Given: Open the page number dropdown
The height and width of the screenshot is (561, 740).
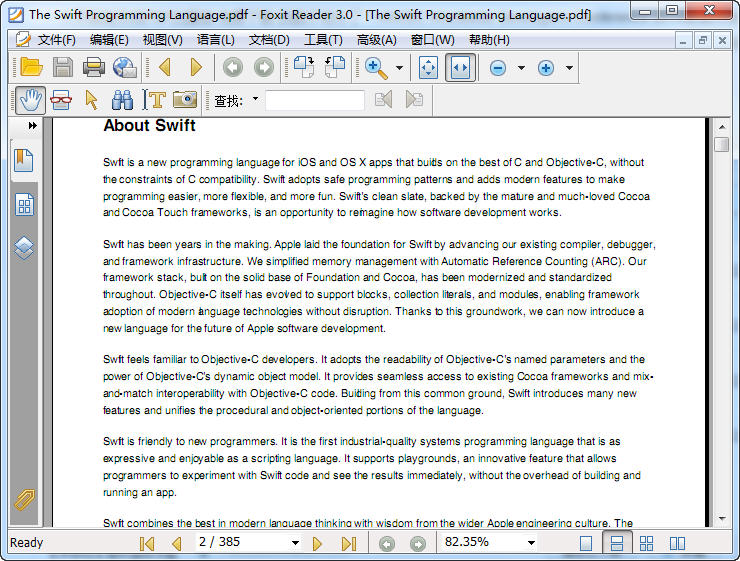Looking at the screenshot, I should click(x=295, y=543).
